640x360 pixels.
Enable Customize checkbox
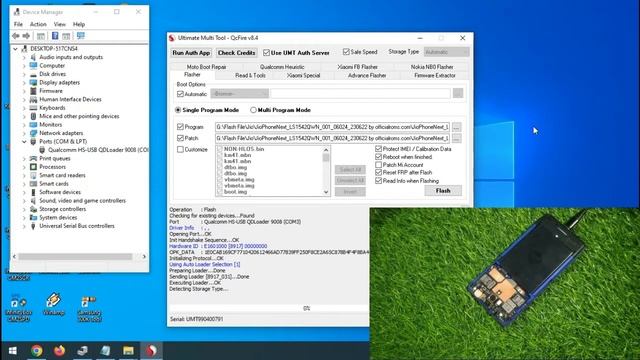click(180, 150)
